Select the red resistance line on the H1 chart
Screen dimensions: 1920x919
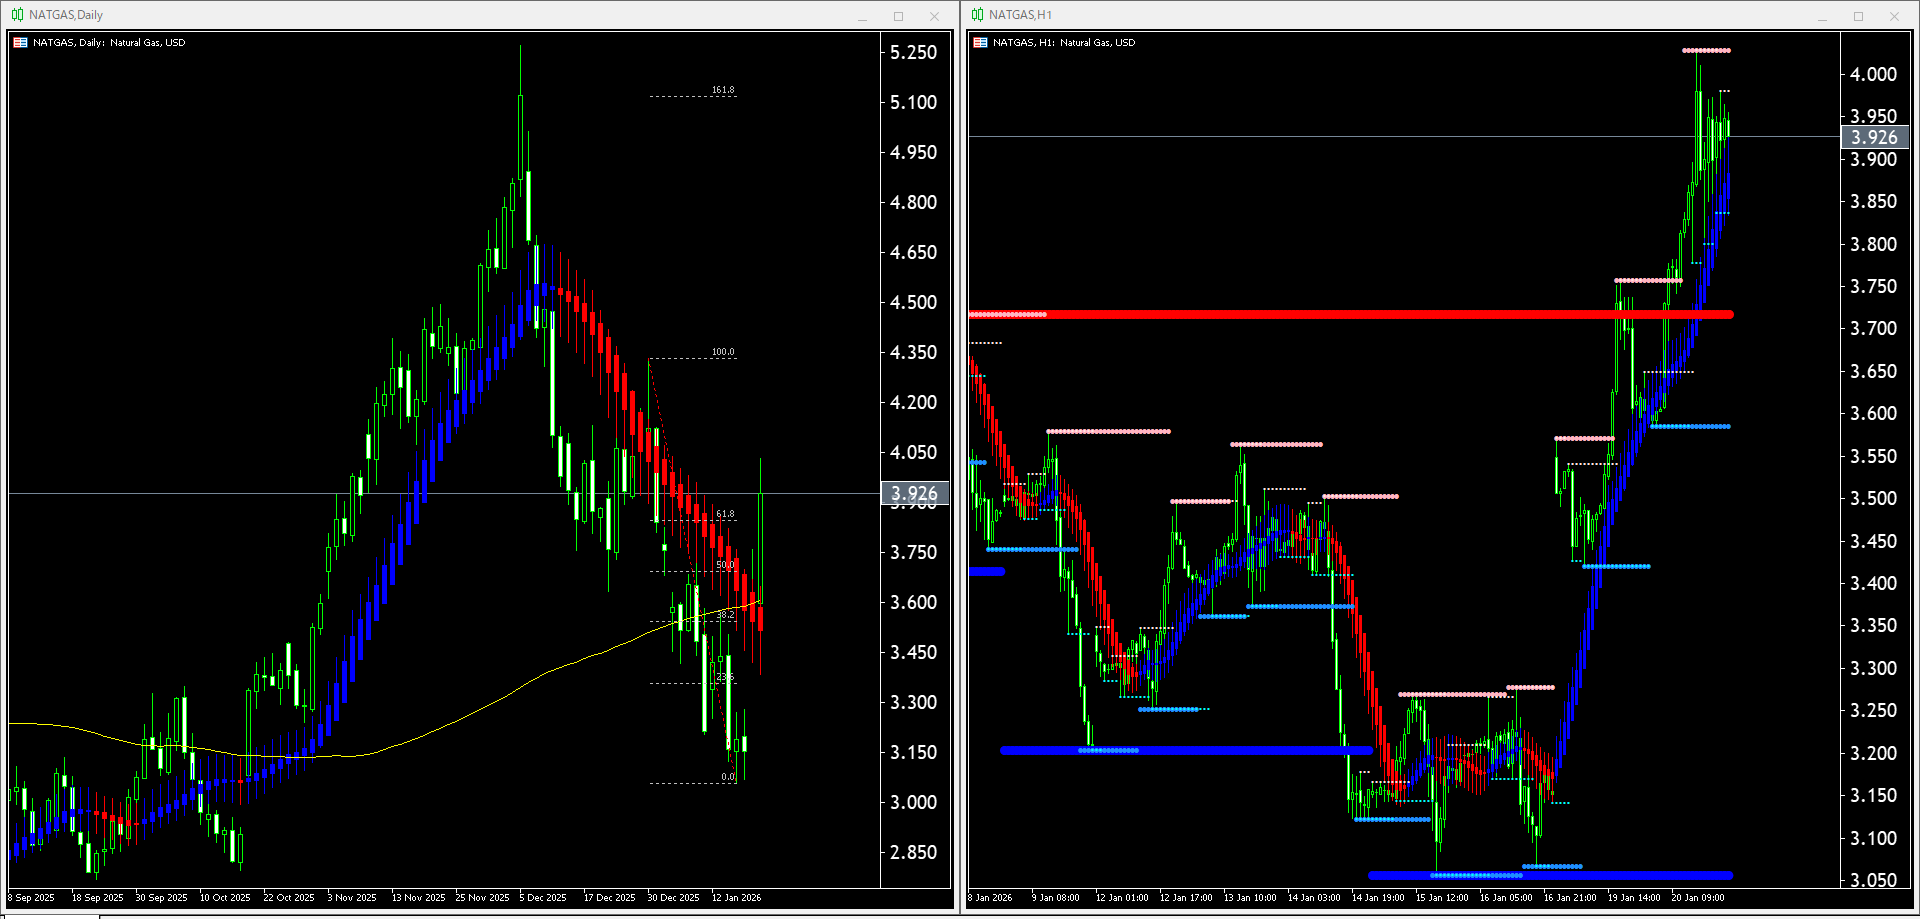(1350, 315)
